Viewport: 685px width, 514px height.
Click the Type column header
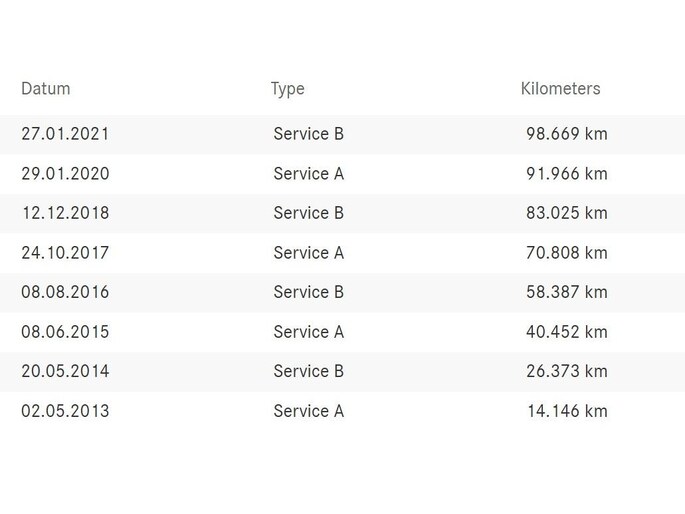[287, 89]
